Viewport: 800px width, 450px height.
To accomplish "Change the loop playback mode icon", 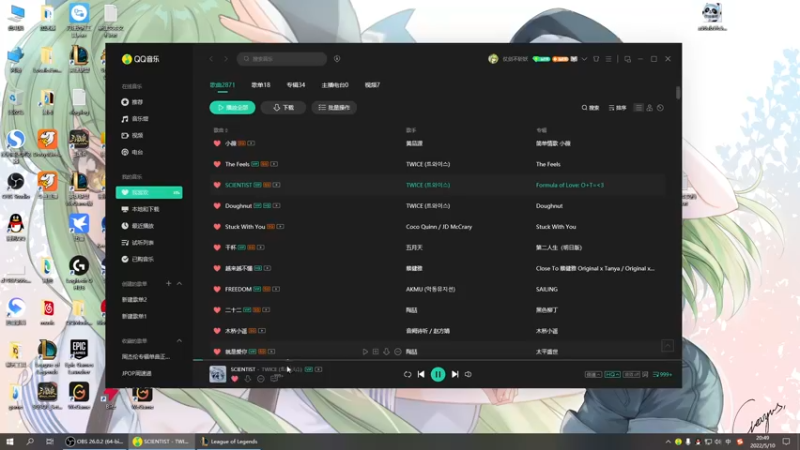I will point(407,374).
